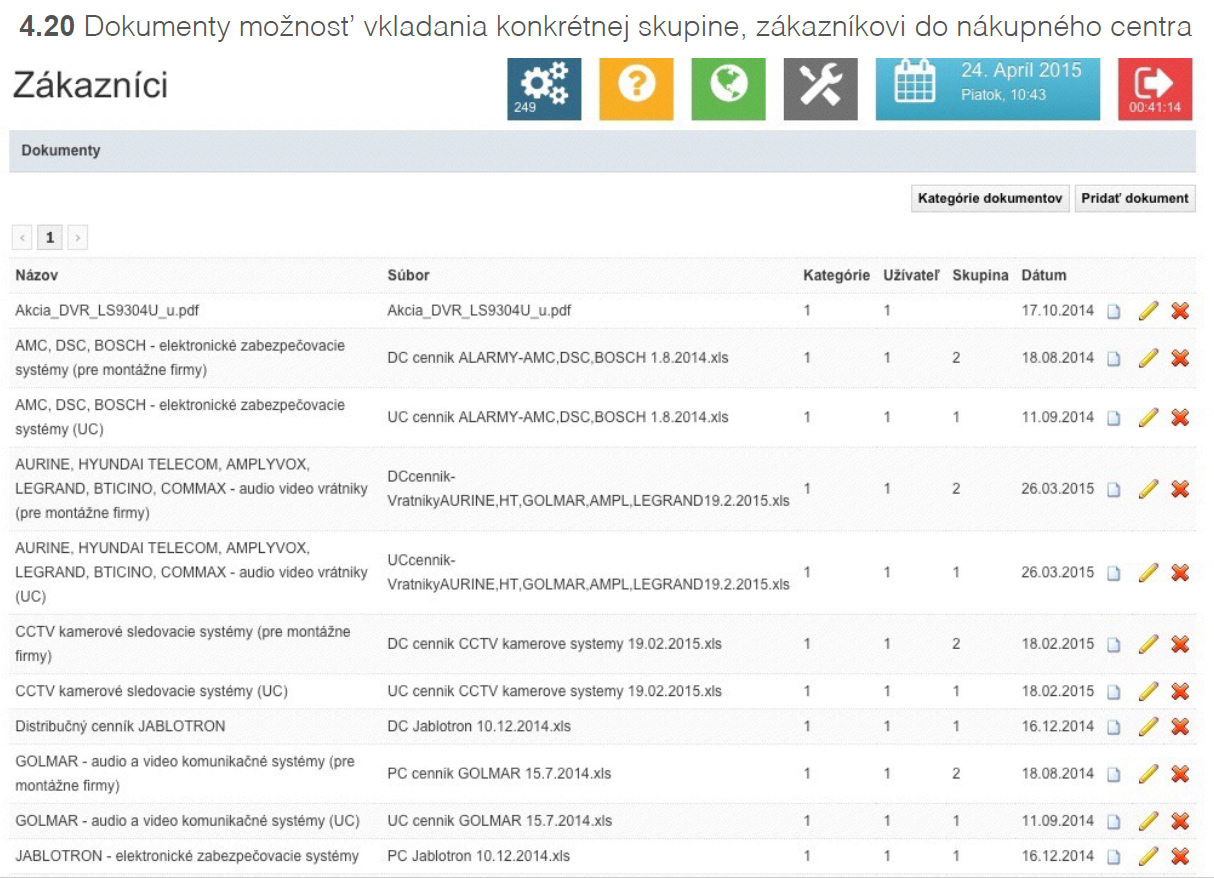
Task: Open the orange question mark help icon
Action: click(636, 89)
